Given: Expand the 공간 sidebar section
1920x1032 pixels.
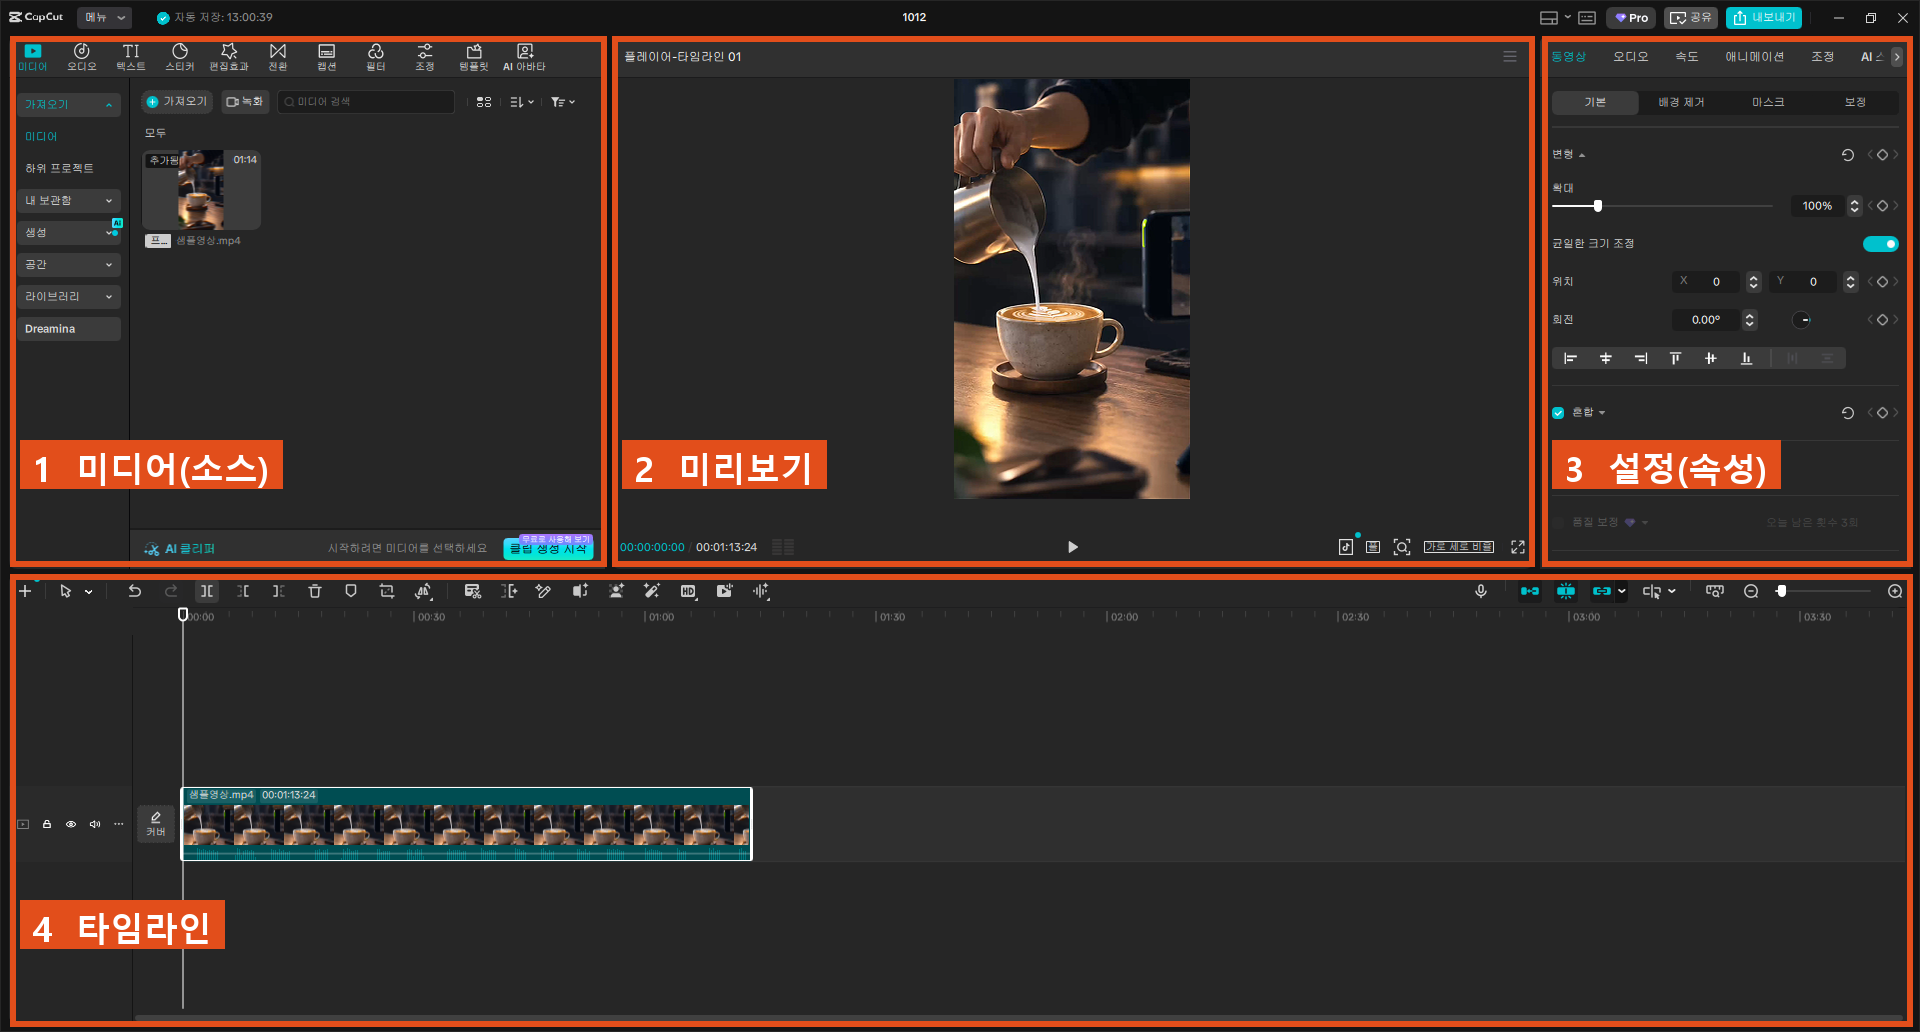Looking at the screenshot, I should click(x=69, y=265).
